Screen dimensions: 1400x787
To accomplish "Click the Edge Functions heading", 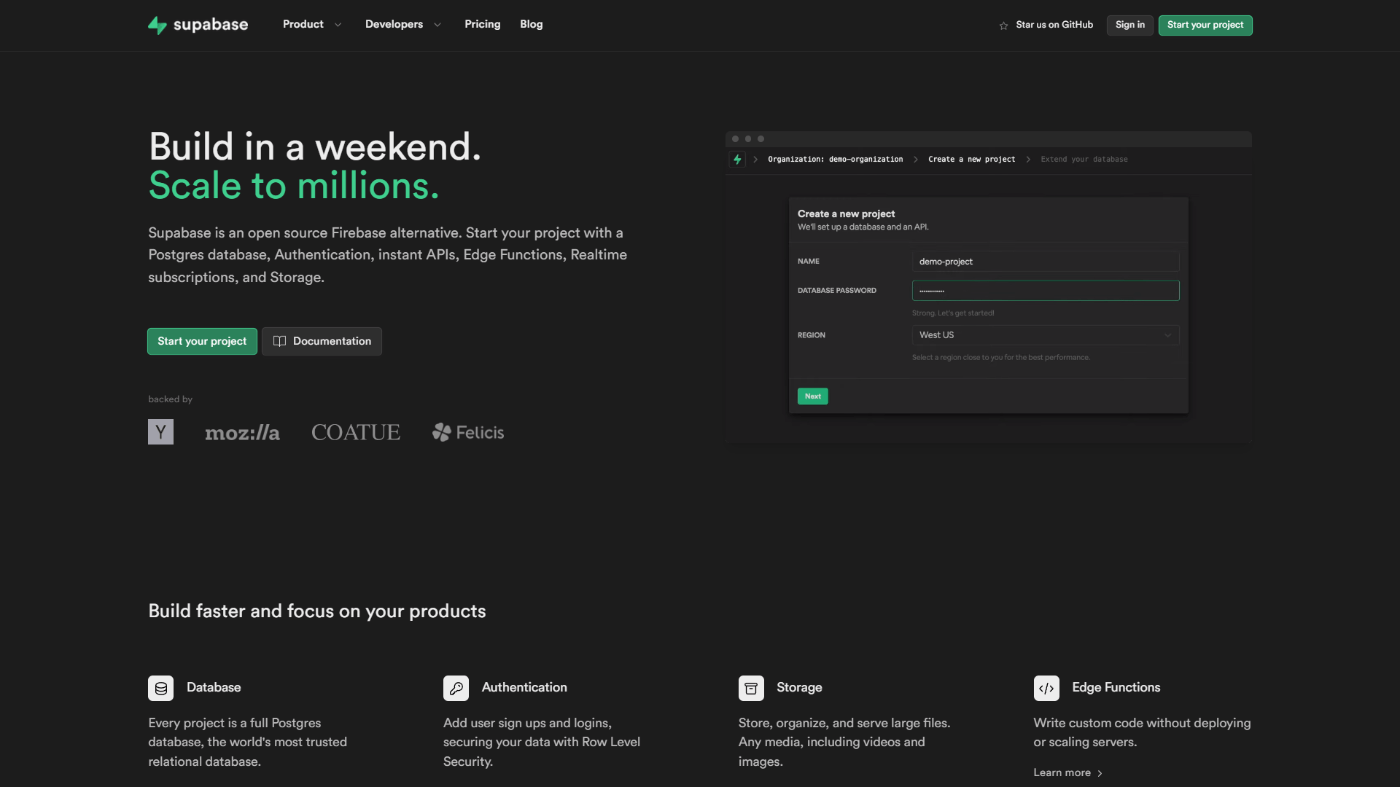I will 1116,687.
